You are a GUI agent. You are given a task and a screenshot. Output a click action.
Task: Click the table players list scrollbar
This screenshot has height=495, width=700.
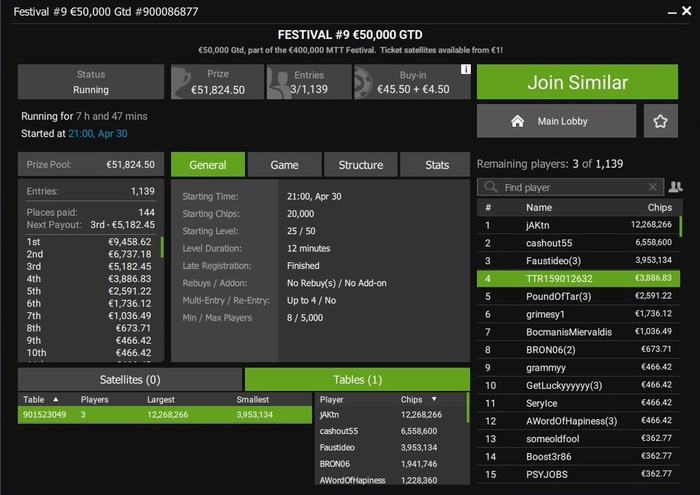467,408
